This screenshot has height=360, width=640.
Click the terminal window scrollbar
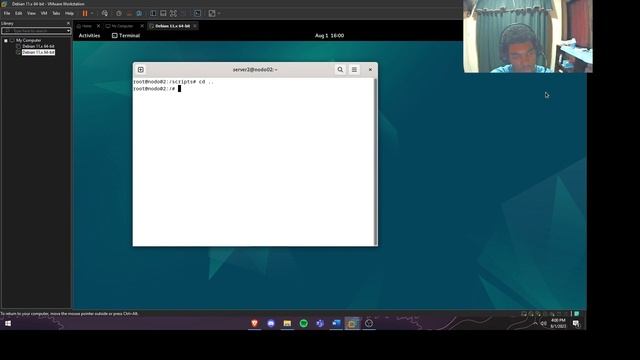(375, 162)
